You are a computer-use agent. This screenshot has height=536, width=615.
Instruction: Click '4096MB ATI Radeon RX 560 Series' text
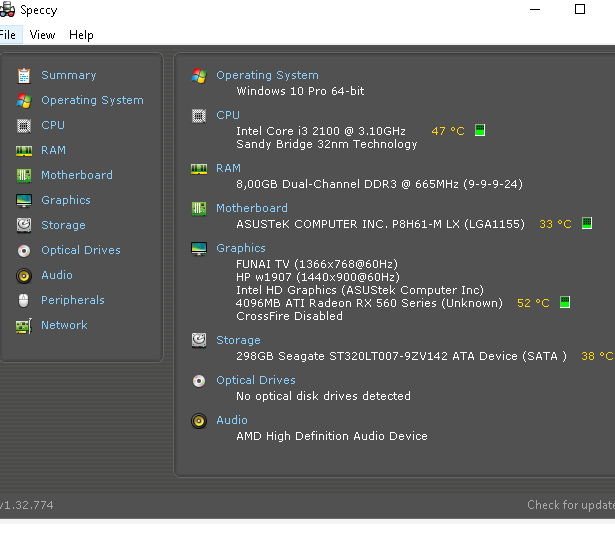click(x=336, y=303)
